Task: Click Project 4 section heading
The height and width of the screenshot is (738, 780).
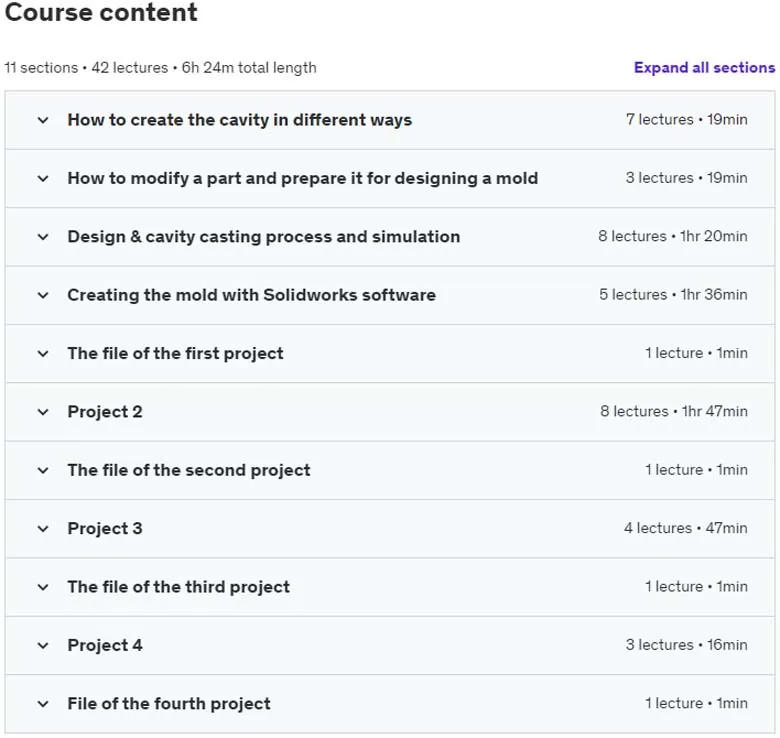Action: 105,646
